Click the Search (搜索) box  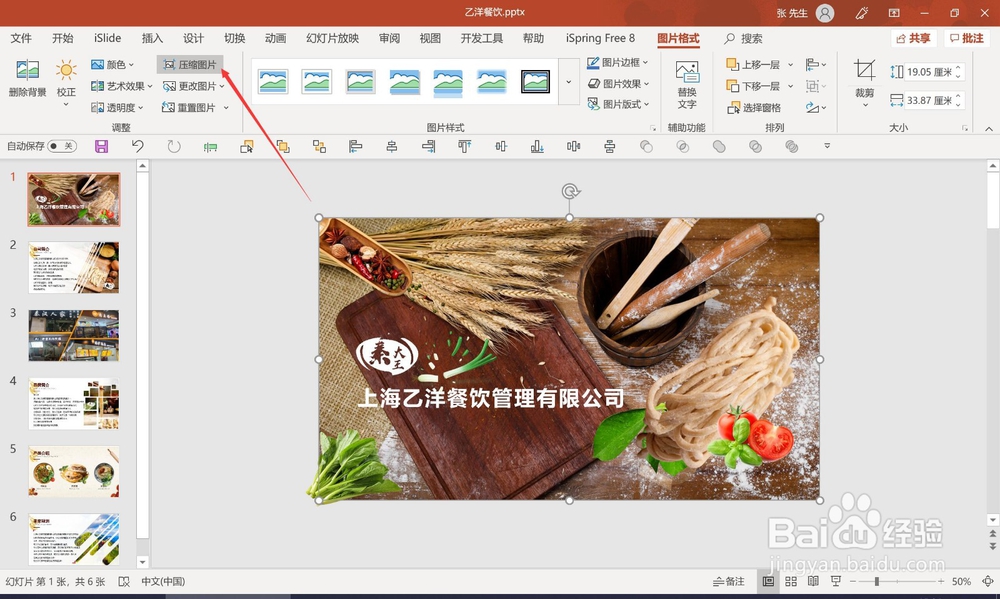pyautogui.click(x=744, y=38)
